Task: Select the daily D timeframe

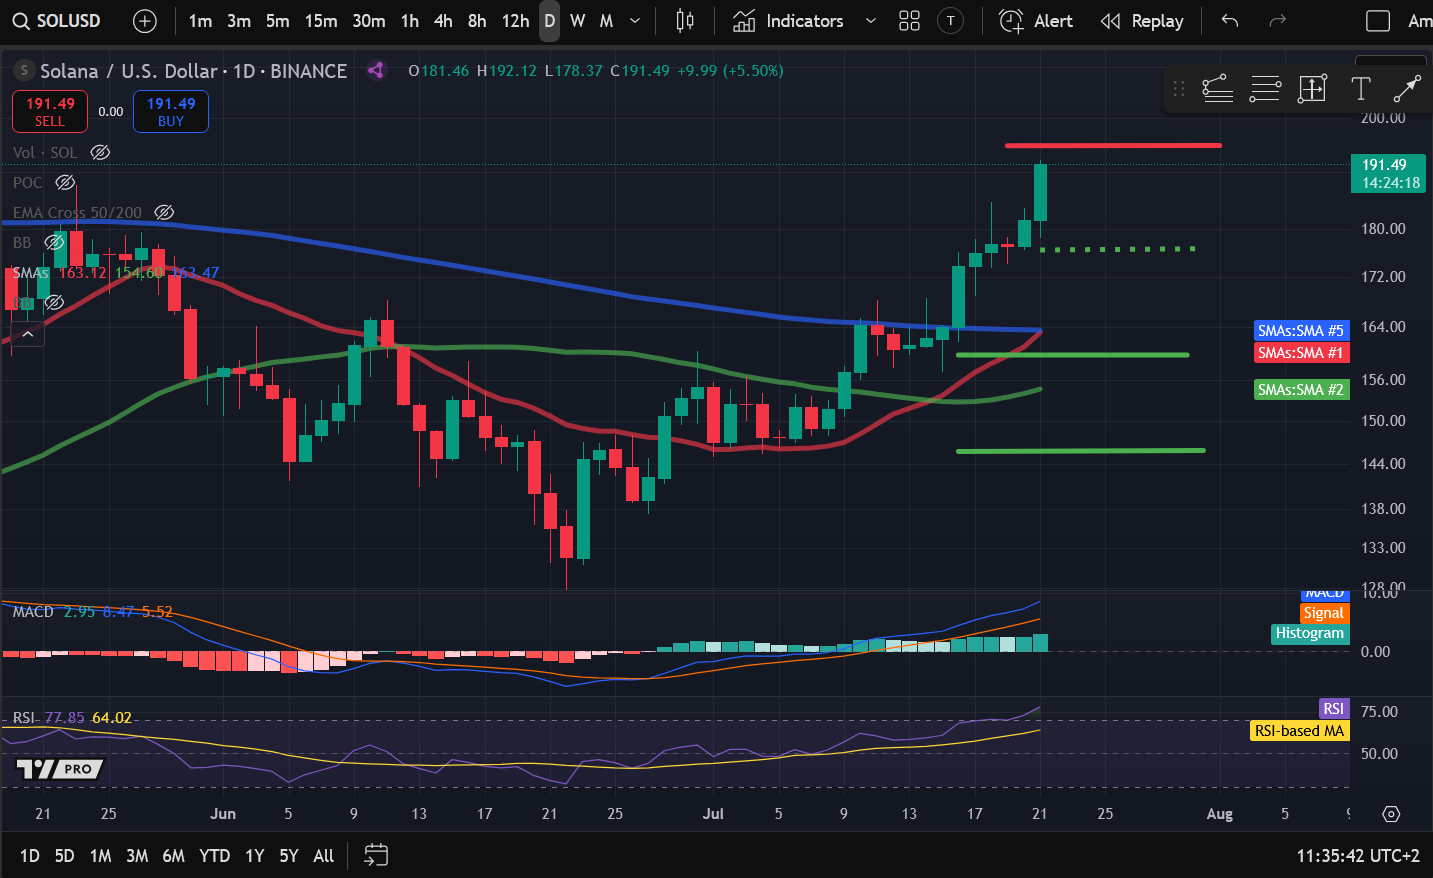Action: (x=549, y=21)
